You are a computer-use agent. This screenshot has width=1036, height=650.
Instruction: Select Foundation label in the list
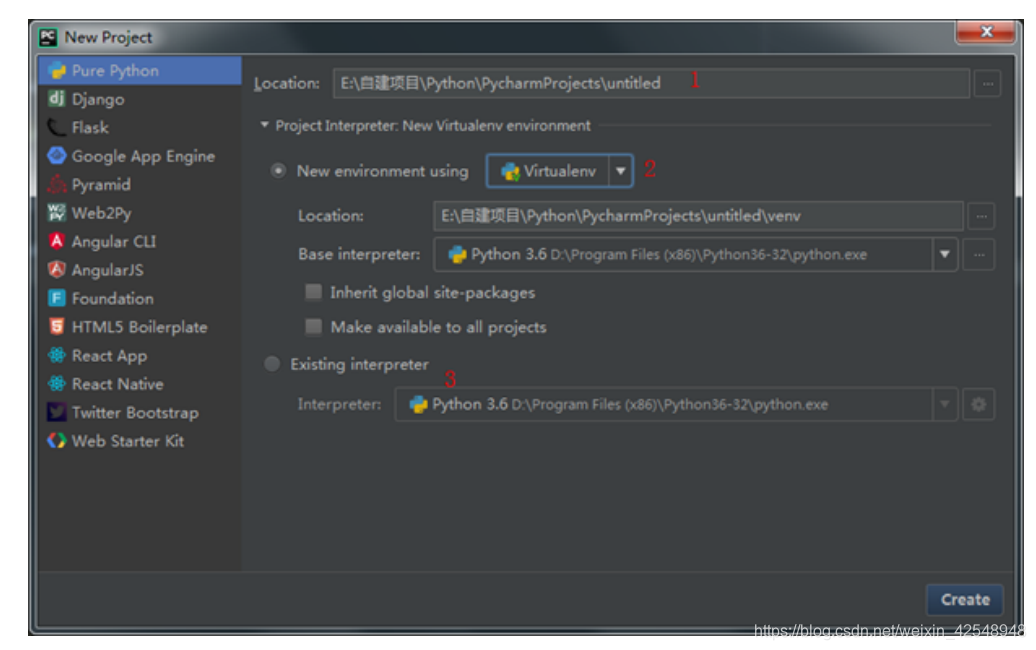pos(112,299)
